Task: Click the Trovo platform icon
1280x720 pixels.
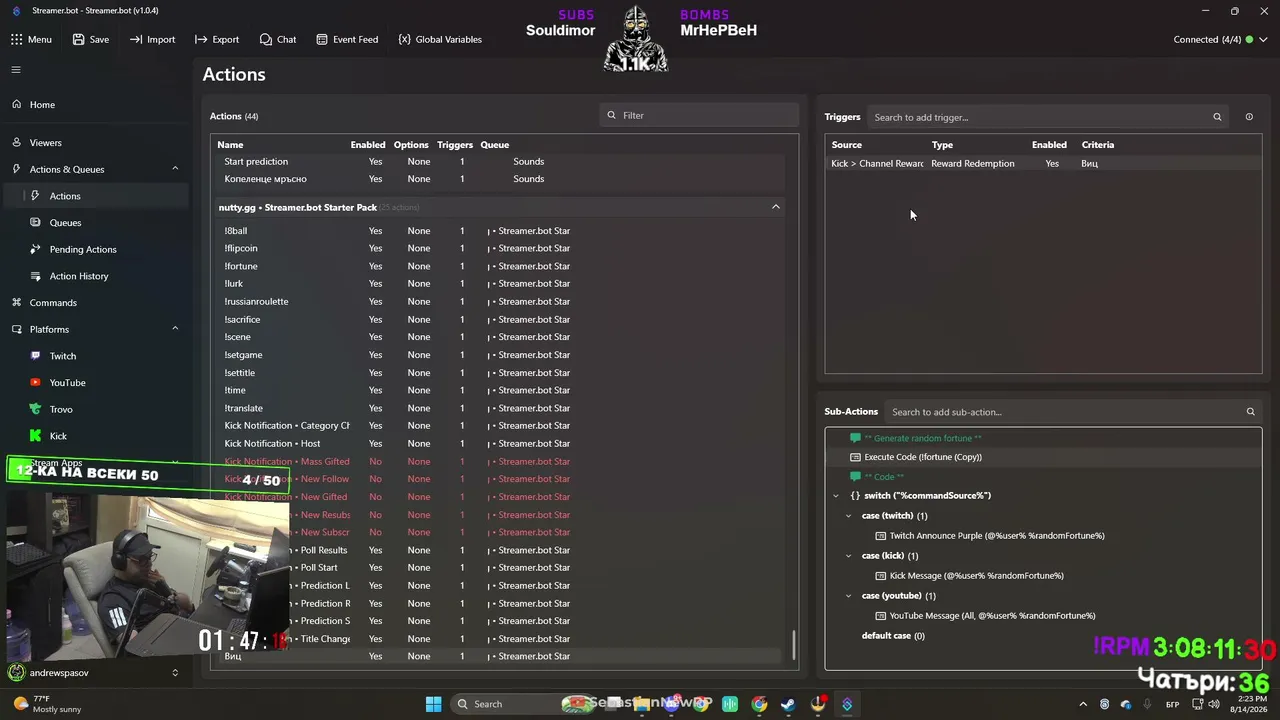Action: coord(36,409)
